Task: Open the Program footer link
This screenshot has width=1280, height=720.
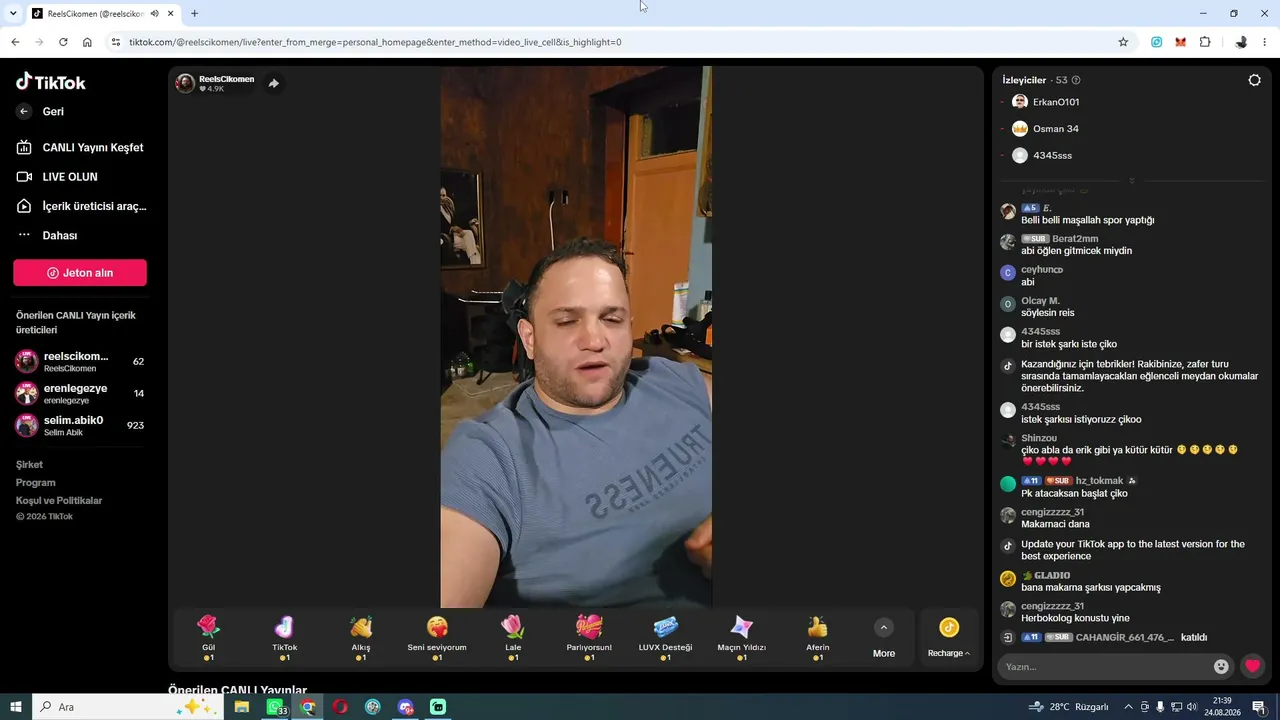Action: [36, 482]
